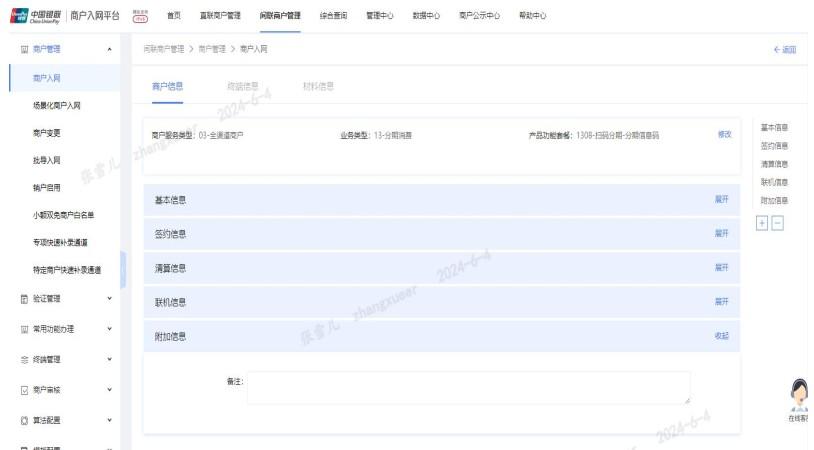Click the 商户管理 sidebar icon
This screenshot has width=814, height=450.
point(24,49)
